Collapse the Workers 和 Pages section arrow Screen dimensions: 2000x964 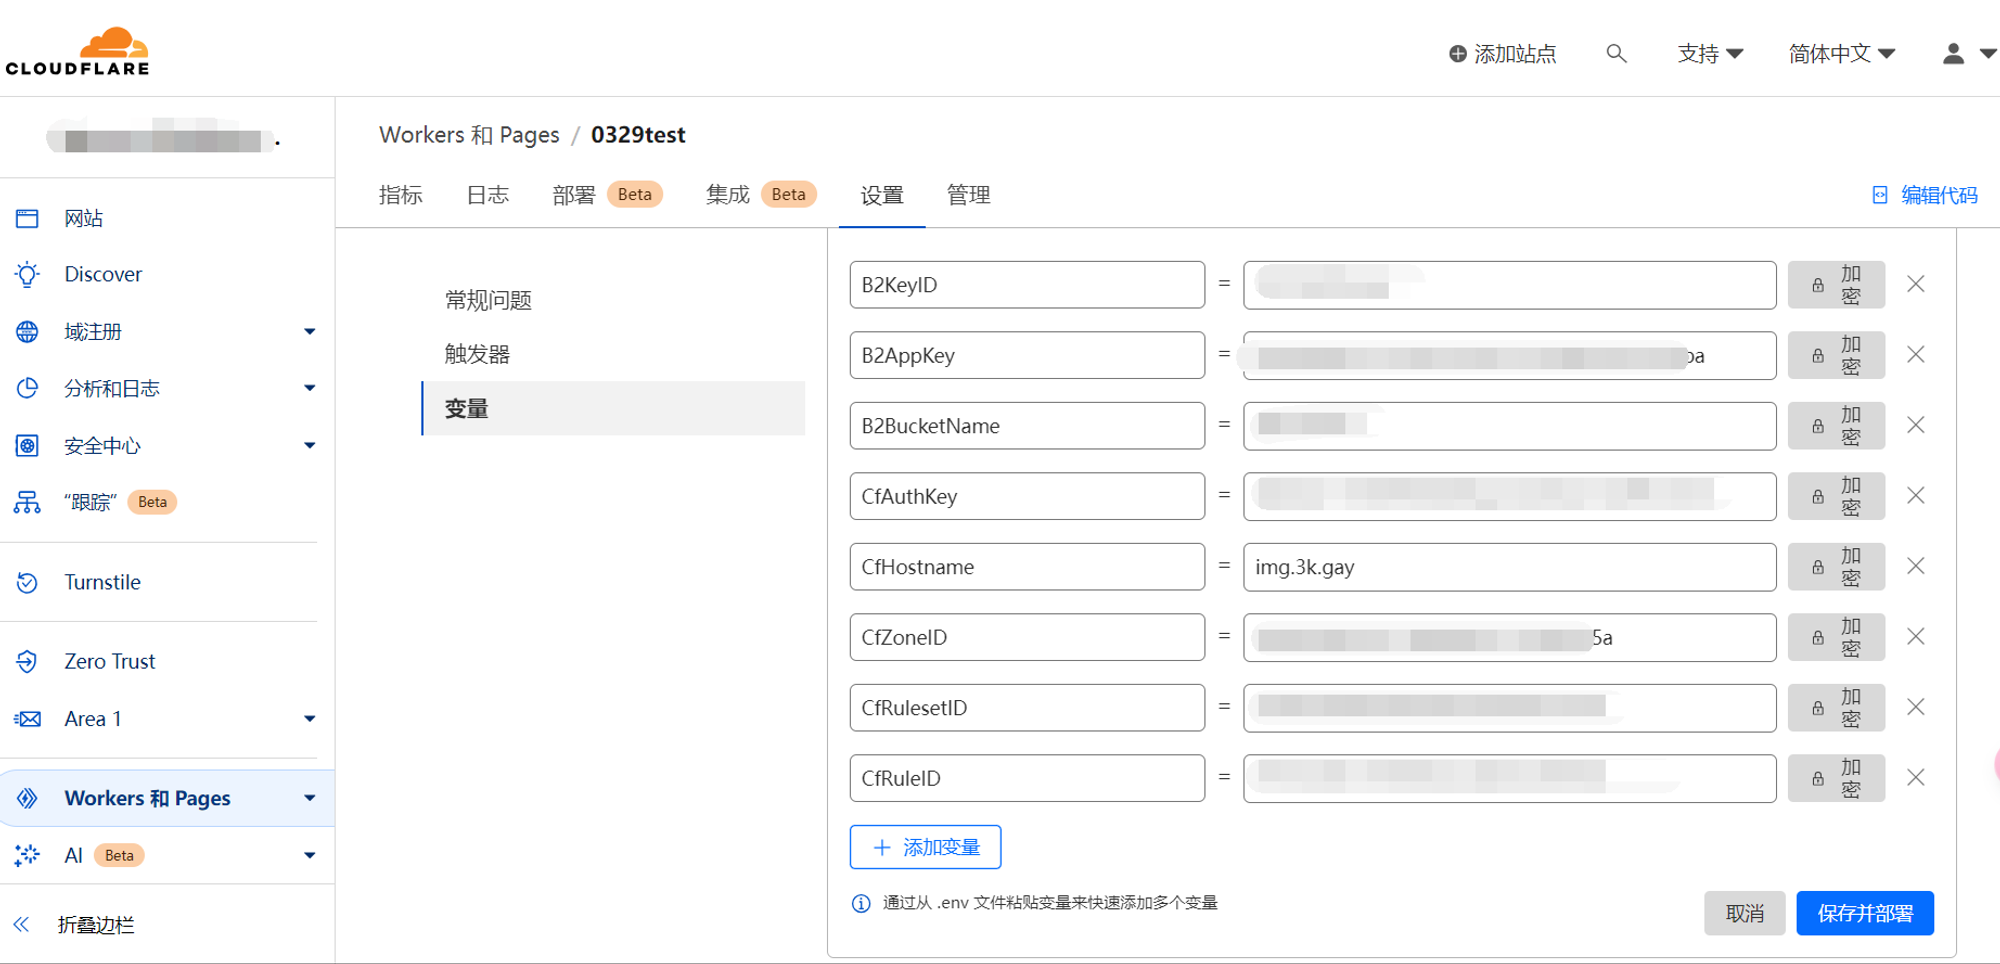[x=310, y=798]
